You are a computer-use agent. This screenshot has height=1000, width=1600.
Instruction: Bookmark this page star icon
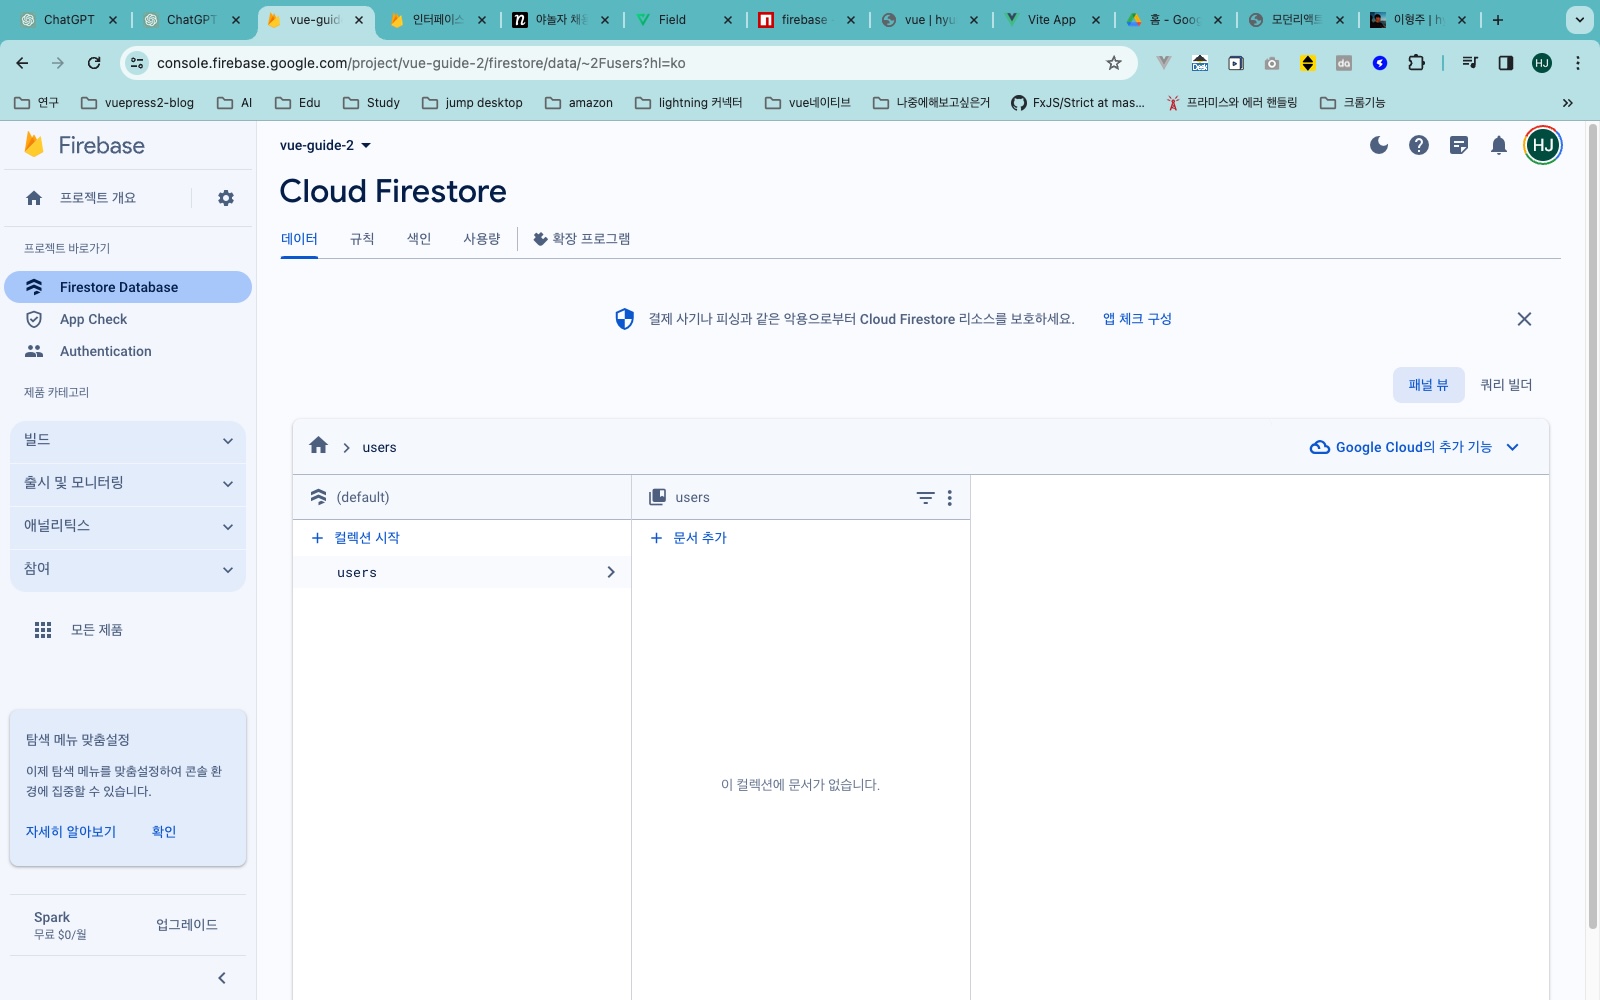(1114, 63)
